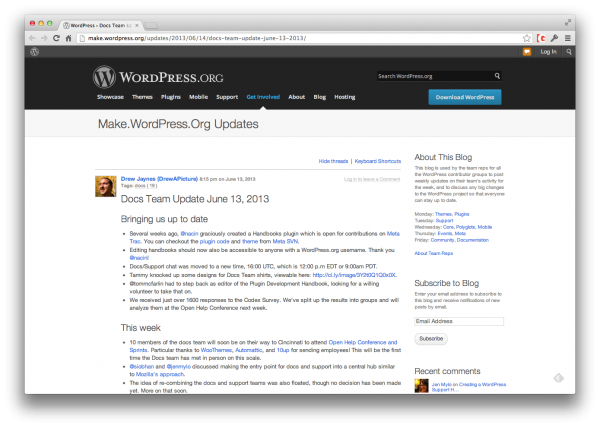Open the Support menu item
The height and width of the screenshot is (428, 600).
227,97
